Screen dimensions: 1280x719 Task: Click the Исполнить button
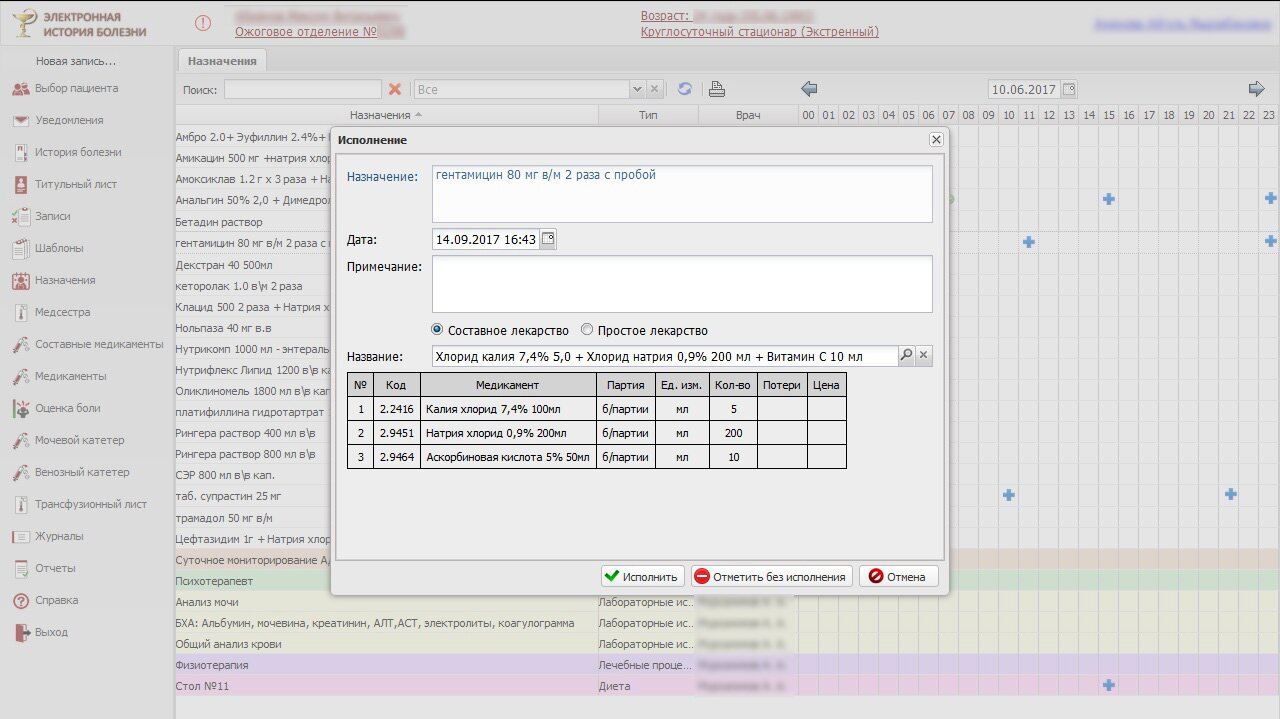pos(642,576)
